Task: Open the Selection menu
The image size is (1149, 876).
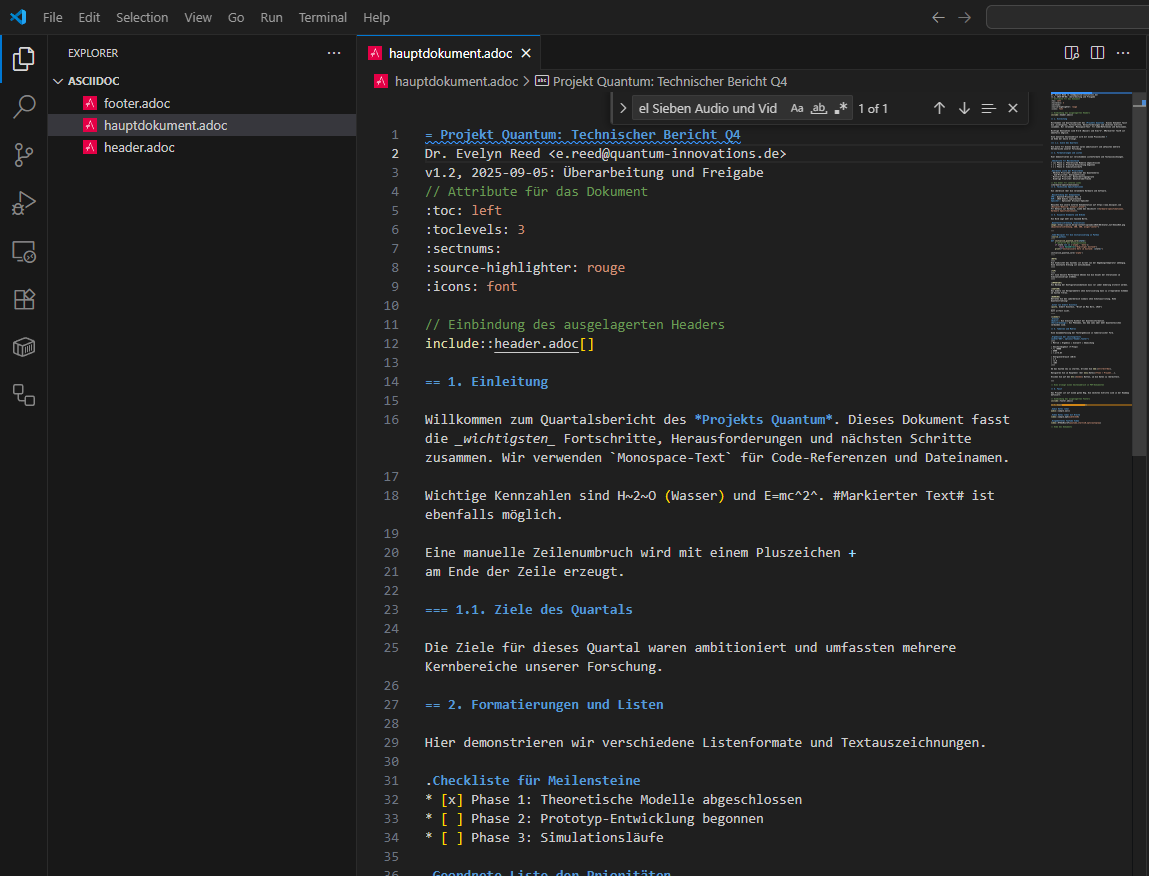Action: coord(142,17)
